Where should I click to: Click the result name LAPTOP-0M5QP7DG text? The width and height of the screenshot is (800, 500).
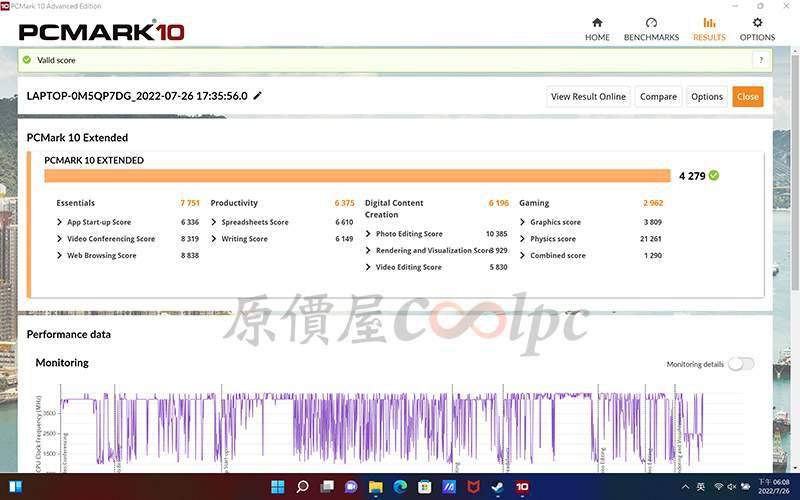(x=137, y=96)
